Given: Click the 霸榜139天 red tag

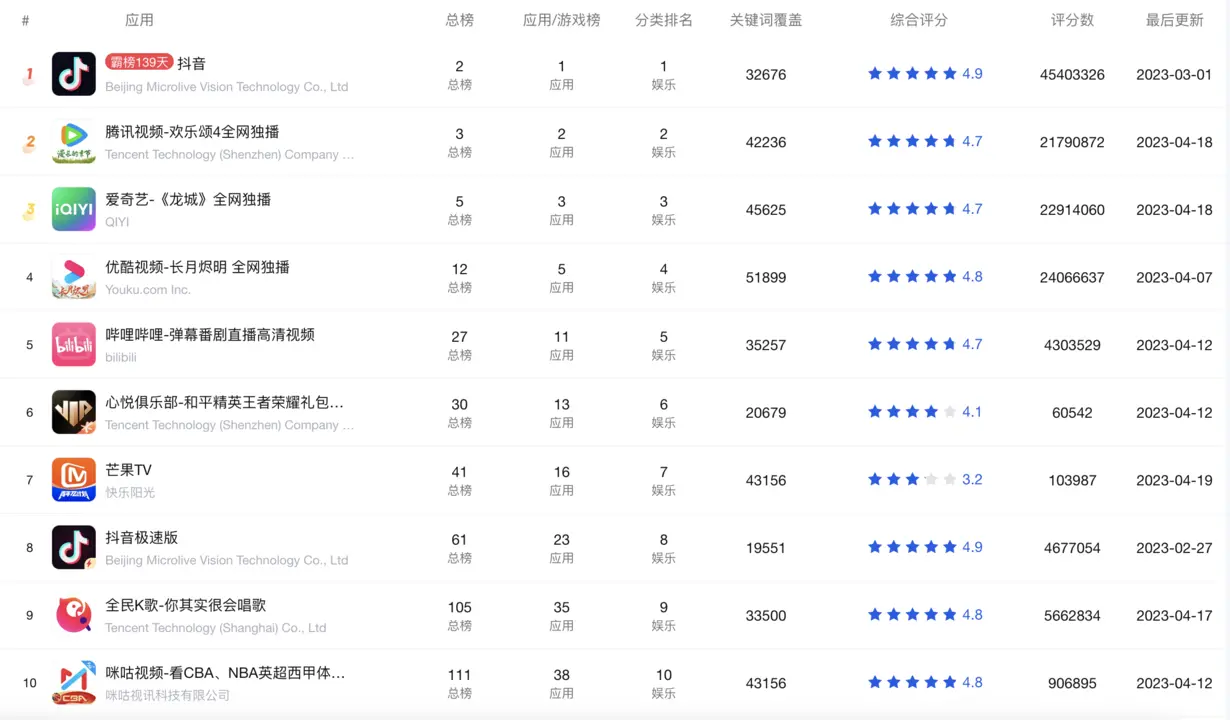Looking at the screenshot, I should click(139, 63).
